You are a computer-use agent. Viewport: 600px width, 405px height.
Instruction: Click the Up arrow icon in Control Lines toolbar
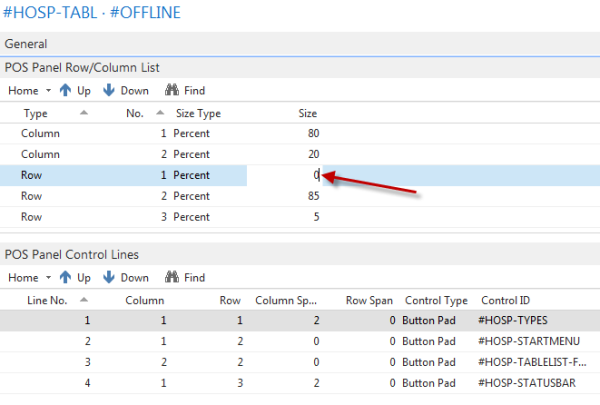coord(66,277)
